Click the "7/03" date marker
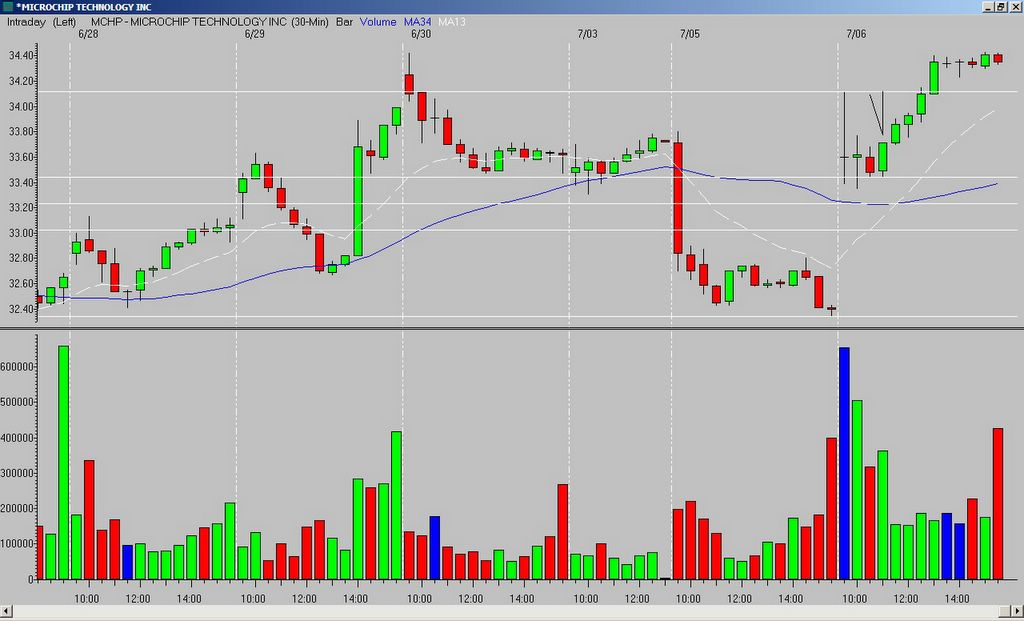This screenshot has width=1024, height=621. (588, 34)
